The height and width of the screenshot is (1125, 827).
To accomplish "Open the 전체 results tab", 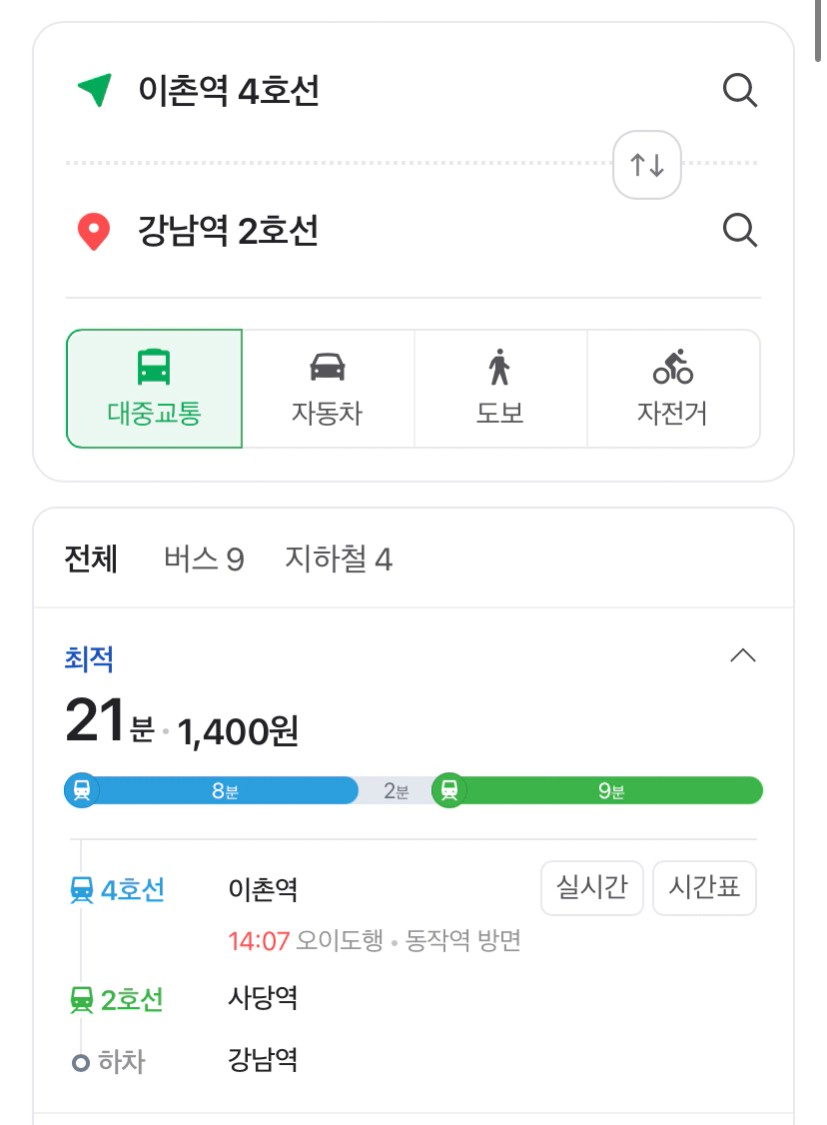I will point(91,559).
